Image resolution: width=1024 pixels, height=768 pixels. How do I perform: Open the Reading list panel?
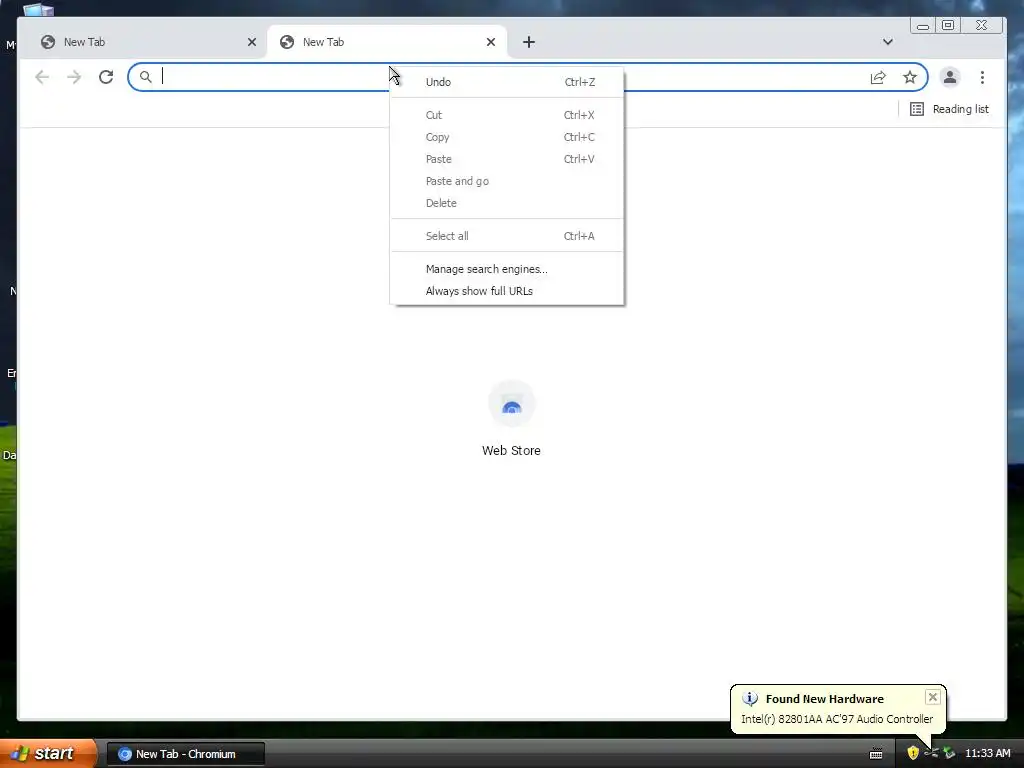(x=949, y=109)
